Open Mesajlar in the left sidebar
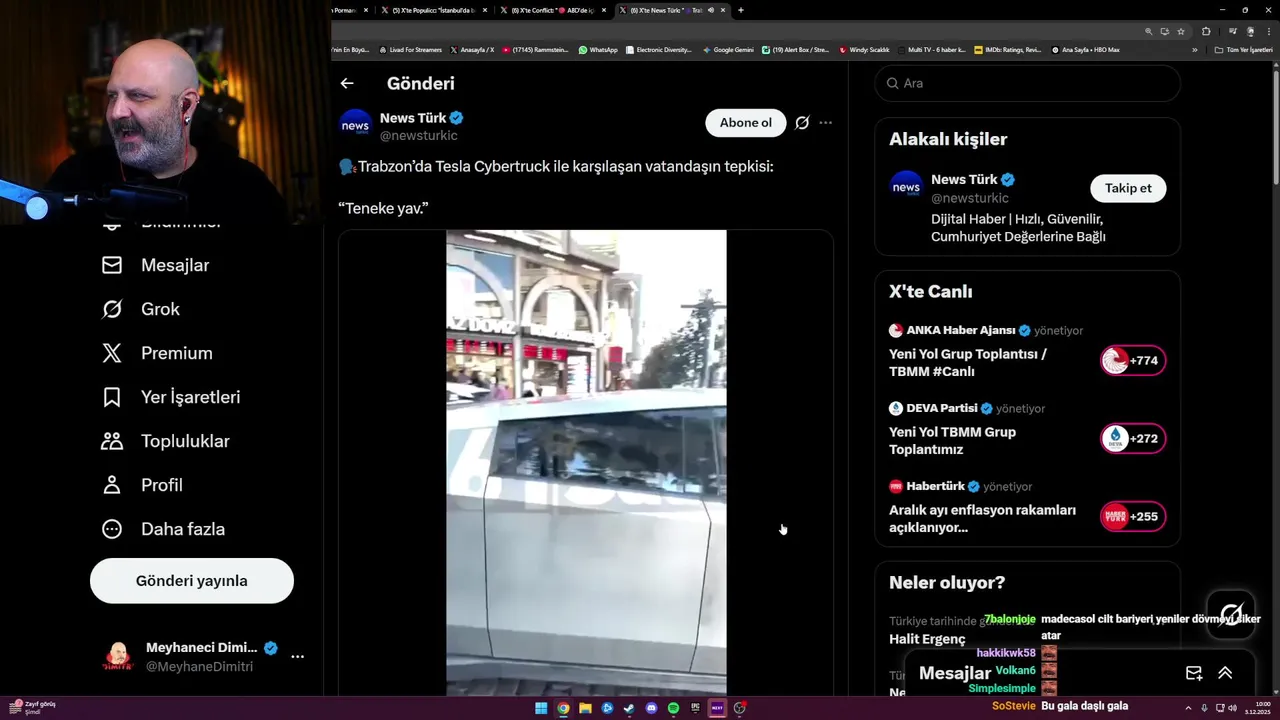This screenshot has height=720, width=1280. [155, 265]
